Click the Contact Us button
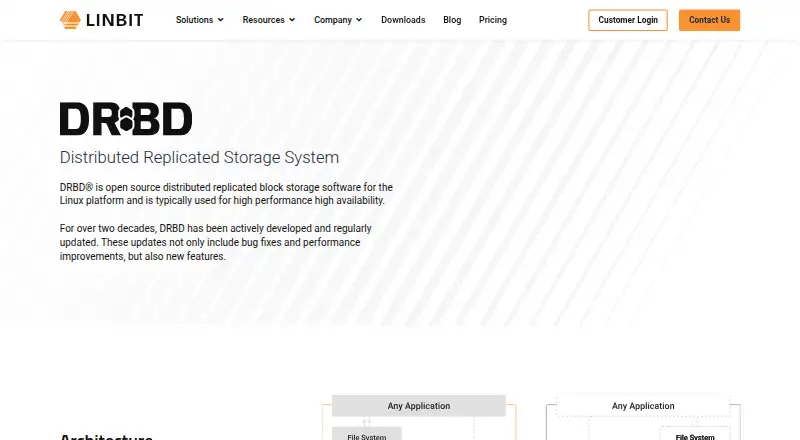Image resolution: width=800 pixels, height=440 pixels. point(709,20)
